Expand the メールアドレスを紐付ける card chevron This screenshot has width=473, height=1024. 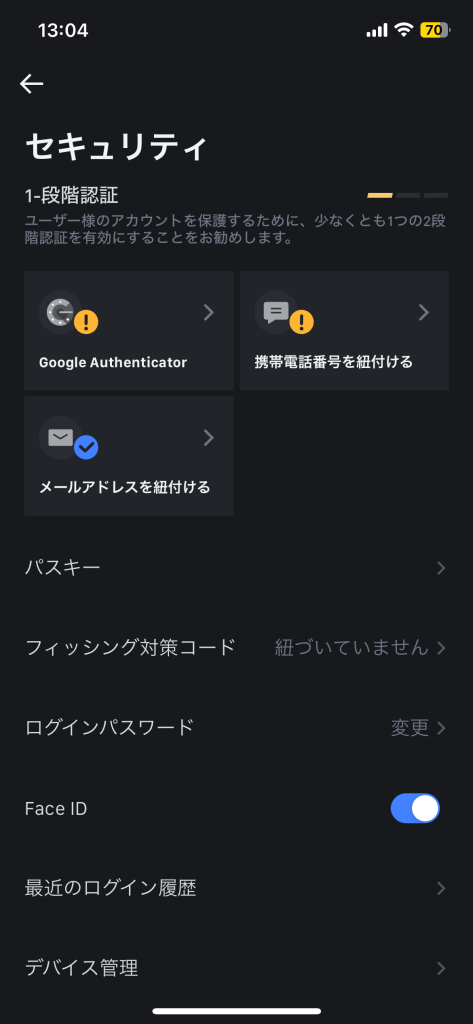[x=209, y=438]
